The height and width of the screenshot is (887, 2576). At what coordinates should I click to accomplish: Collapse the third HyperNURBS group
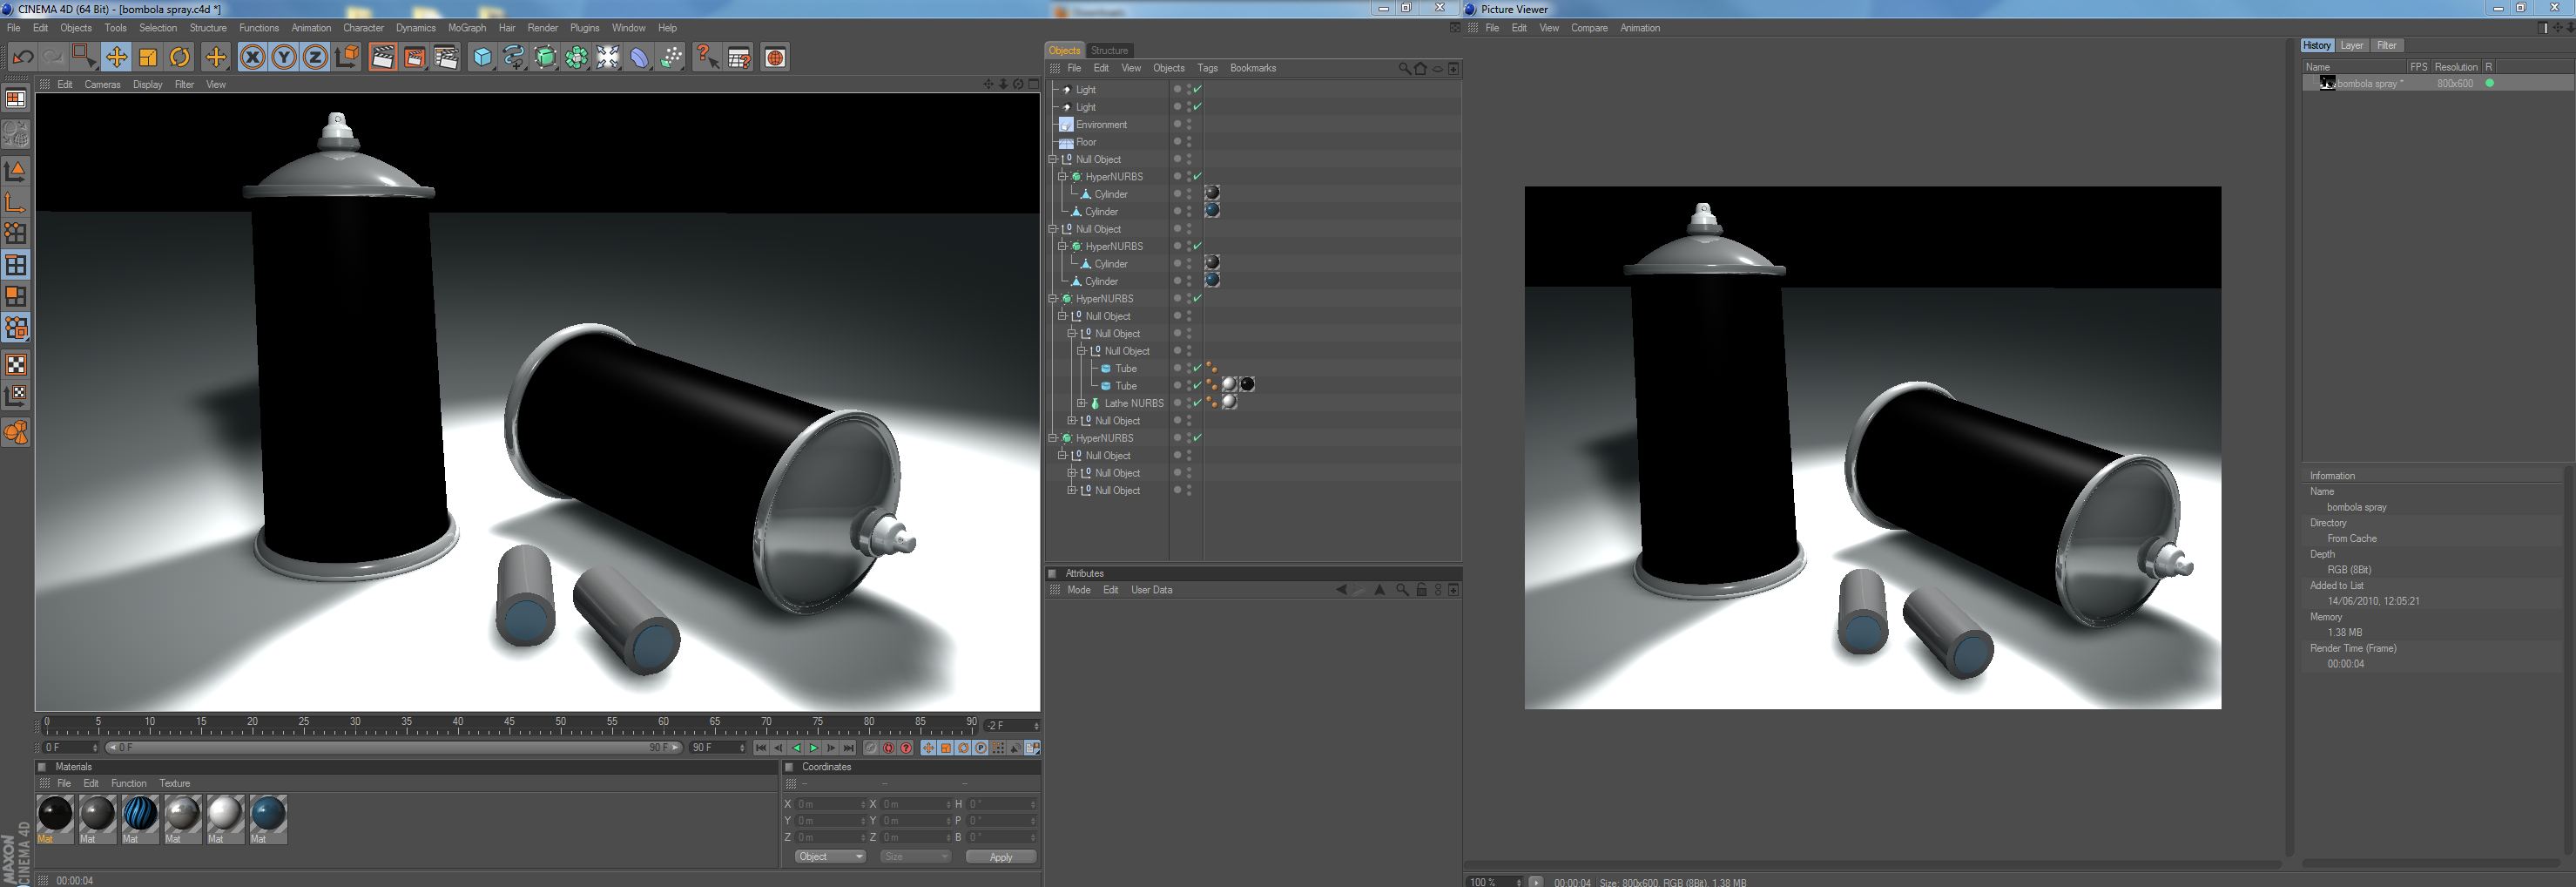pyautogui.click(x=1053, y=298)
